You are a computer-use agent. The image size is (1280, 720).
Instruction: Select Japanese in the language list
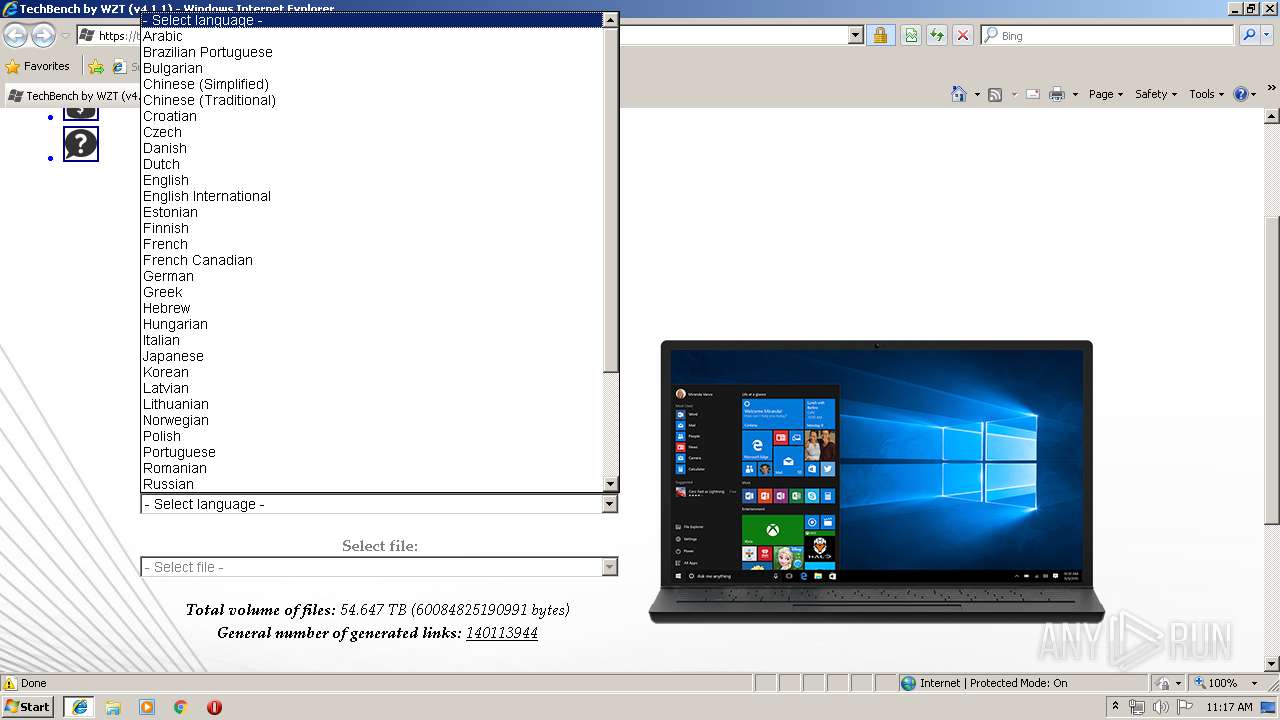click(x=372, y=356)
